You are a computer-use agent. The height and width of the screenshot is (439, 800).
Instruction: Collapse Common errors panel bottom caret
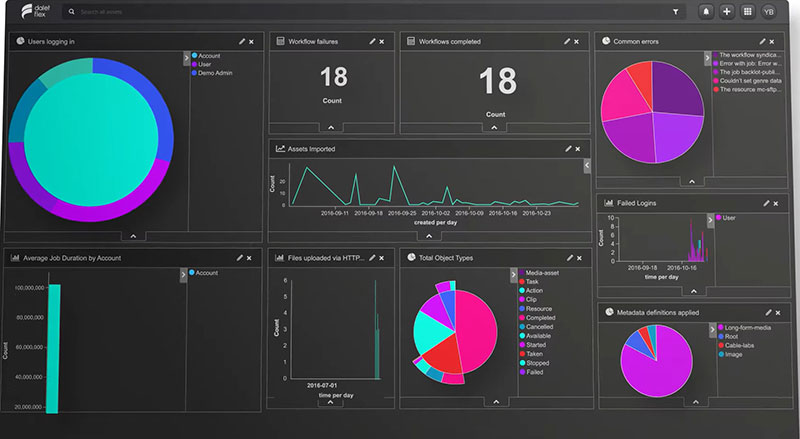click(x=692, y=182)
